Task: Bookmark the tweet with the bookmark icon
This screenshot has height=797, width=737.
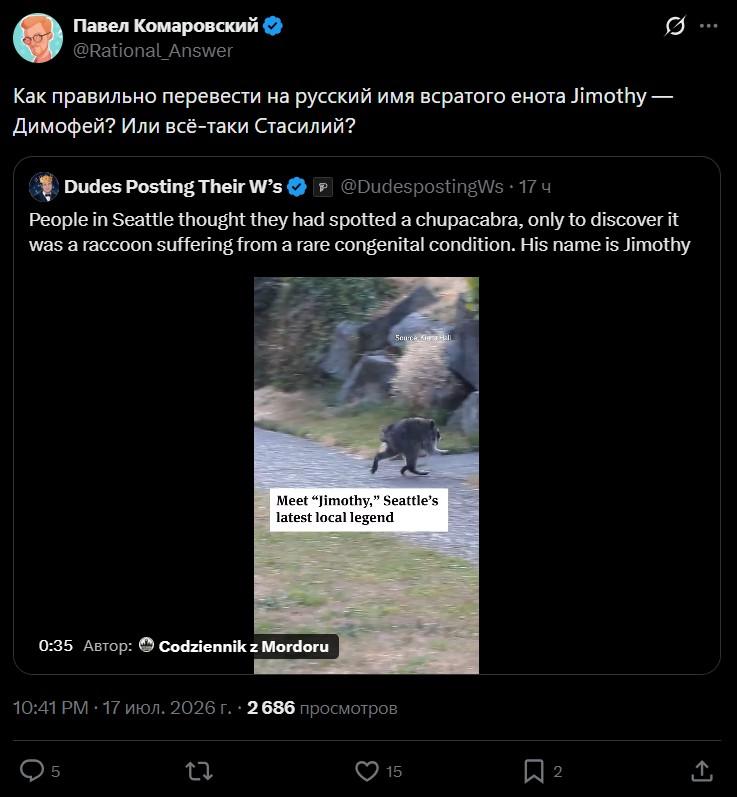Action: [534, 771]
